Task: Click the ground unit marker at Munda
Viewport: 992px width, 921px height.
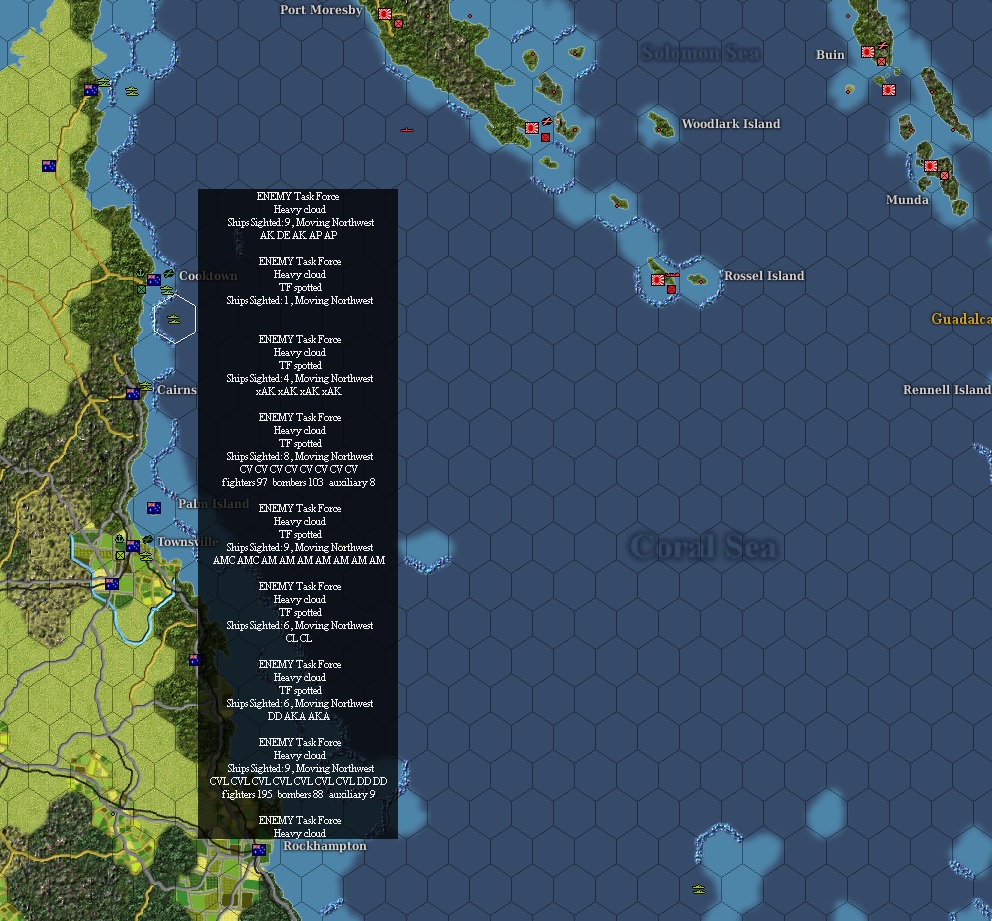Action: click(945, 175)
